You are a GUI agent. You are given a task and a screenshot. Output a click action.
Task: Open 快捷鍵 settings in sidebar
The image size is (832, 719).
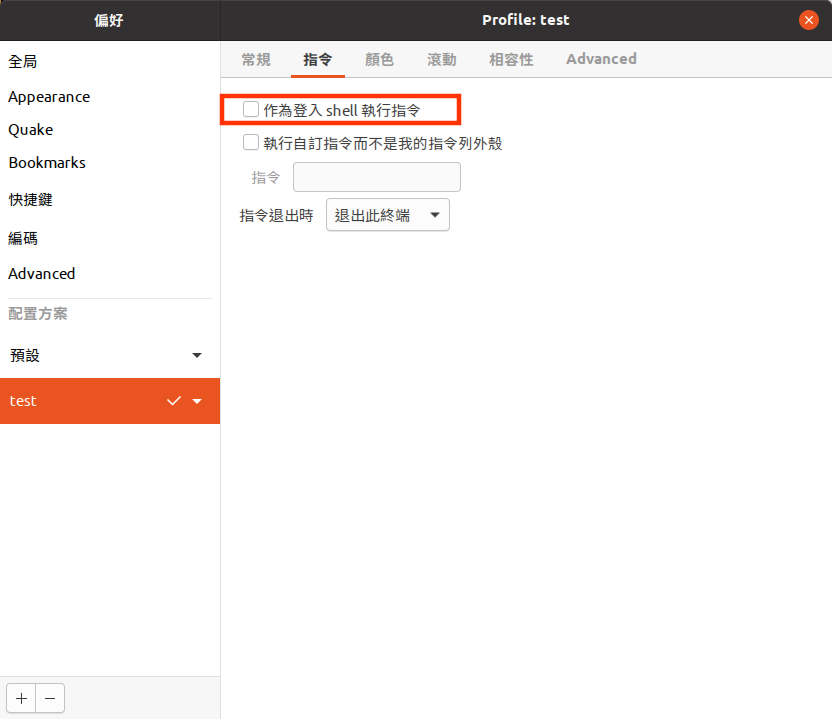pos(31,200)
